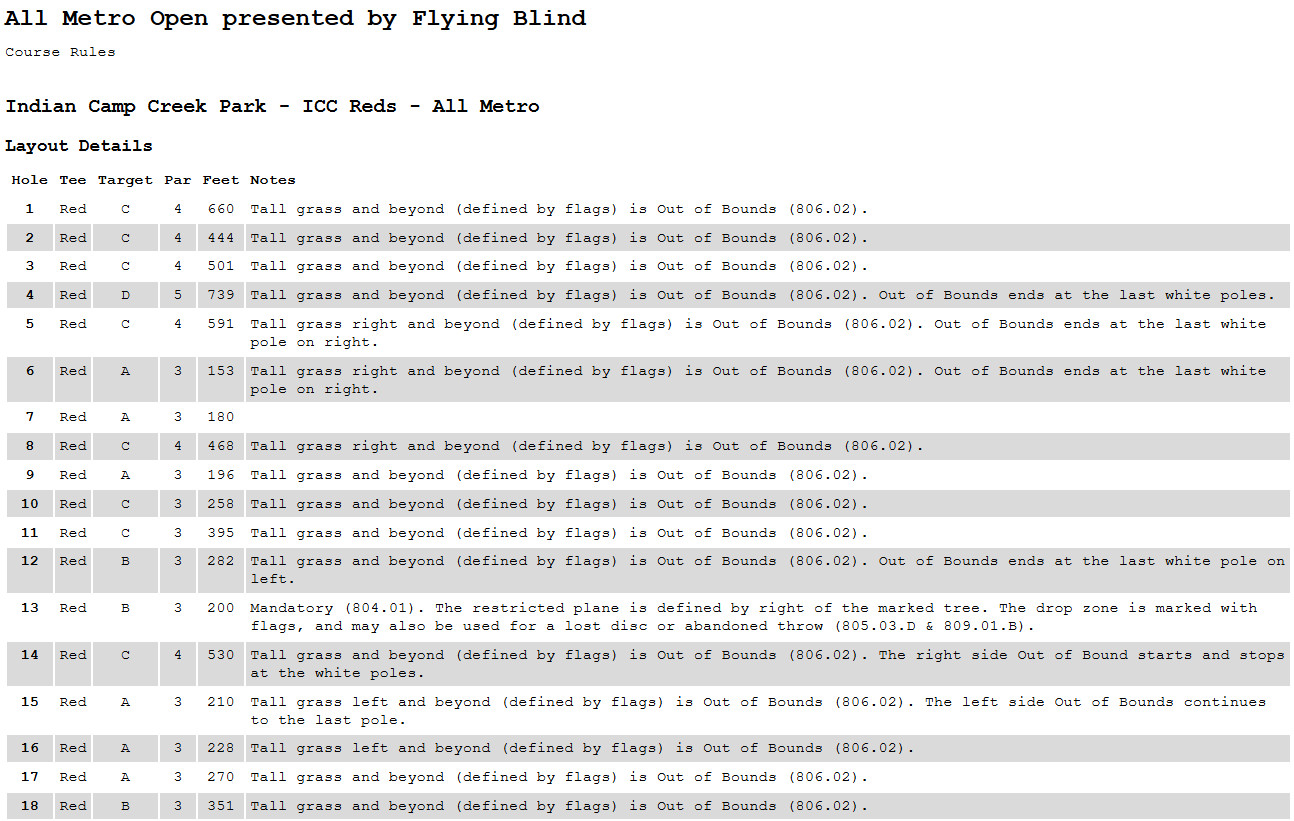Click the Tee column header

coord(73,180)
